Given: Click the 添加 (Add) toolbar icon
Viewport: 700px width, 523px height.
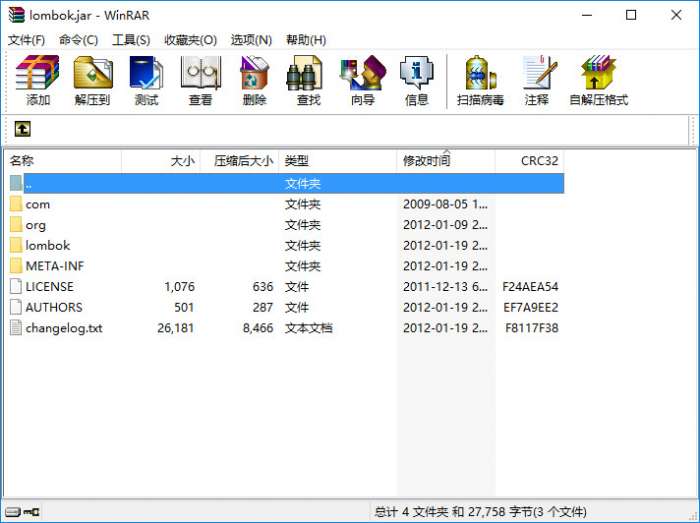Looking at the screenshot, I should tap(38, 72).
